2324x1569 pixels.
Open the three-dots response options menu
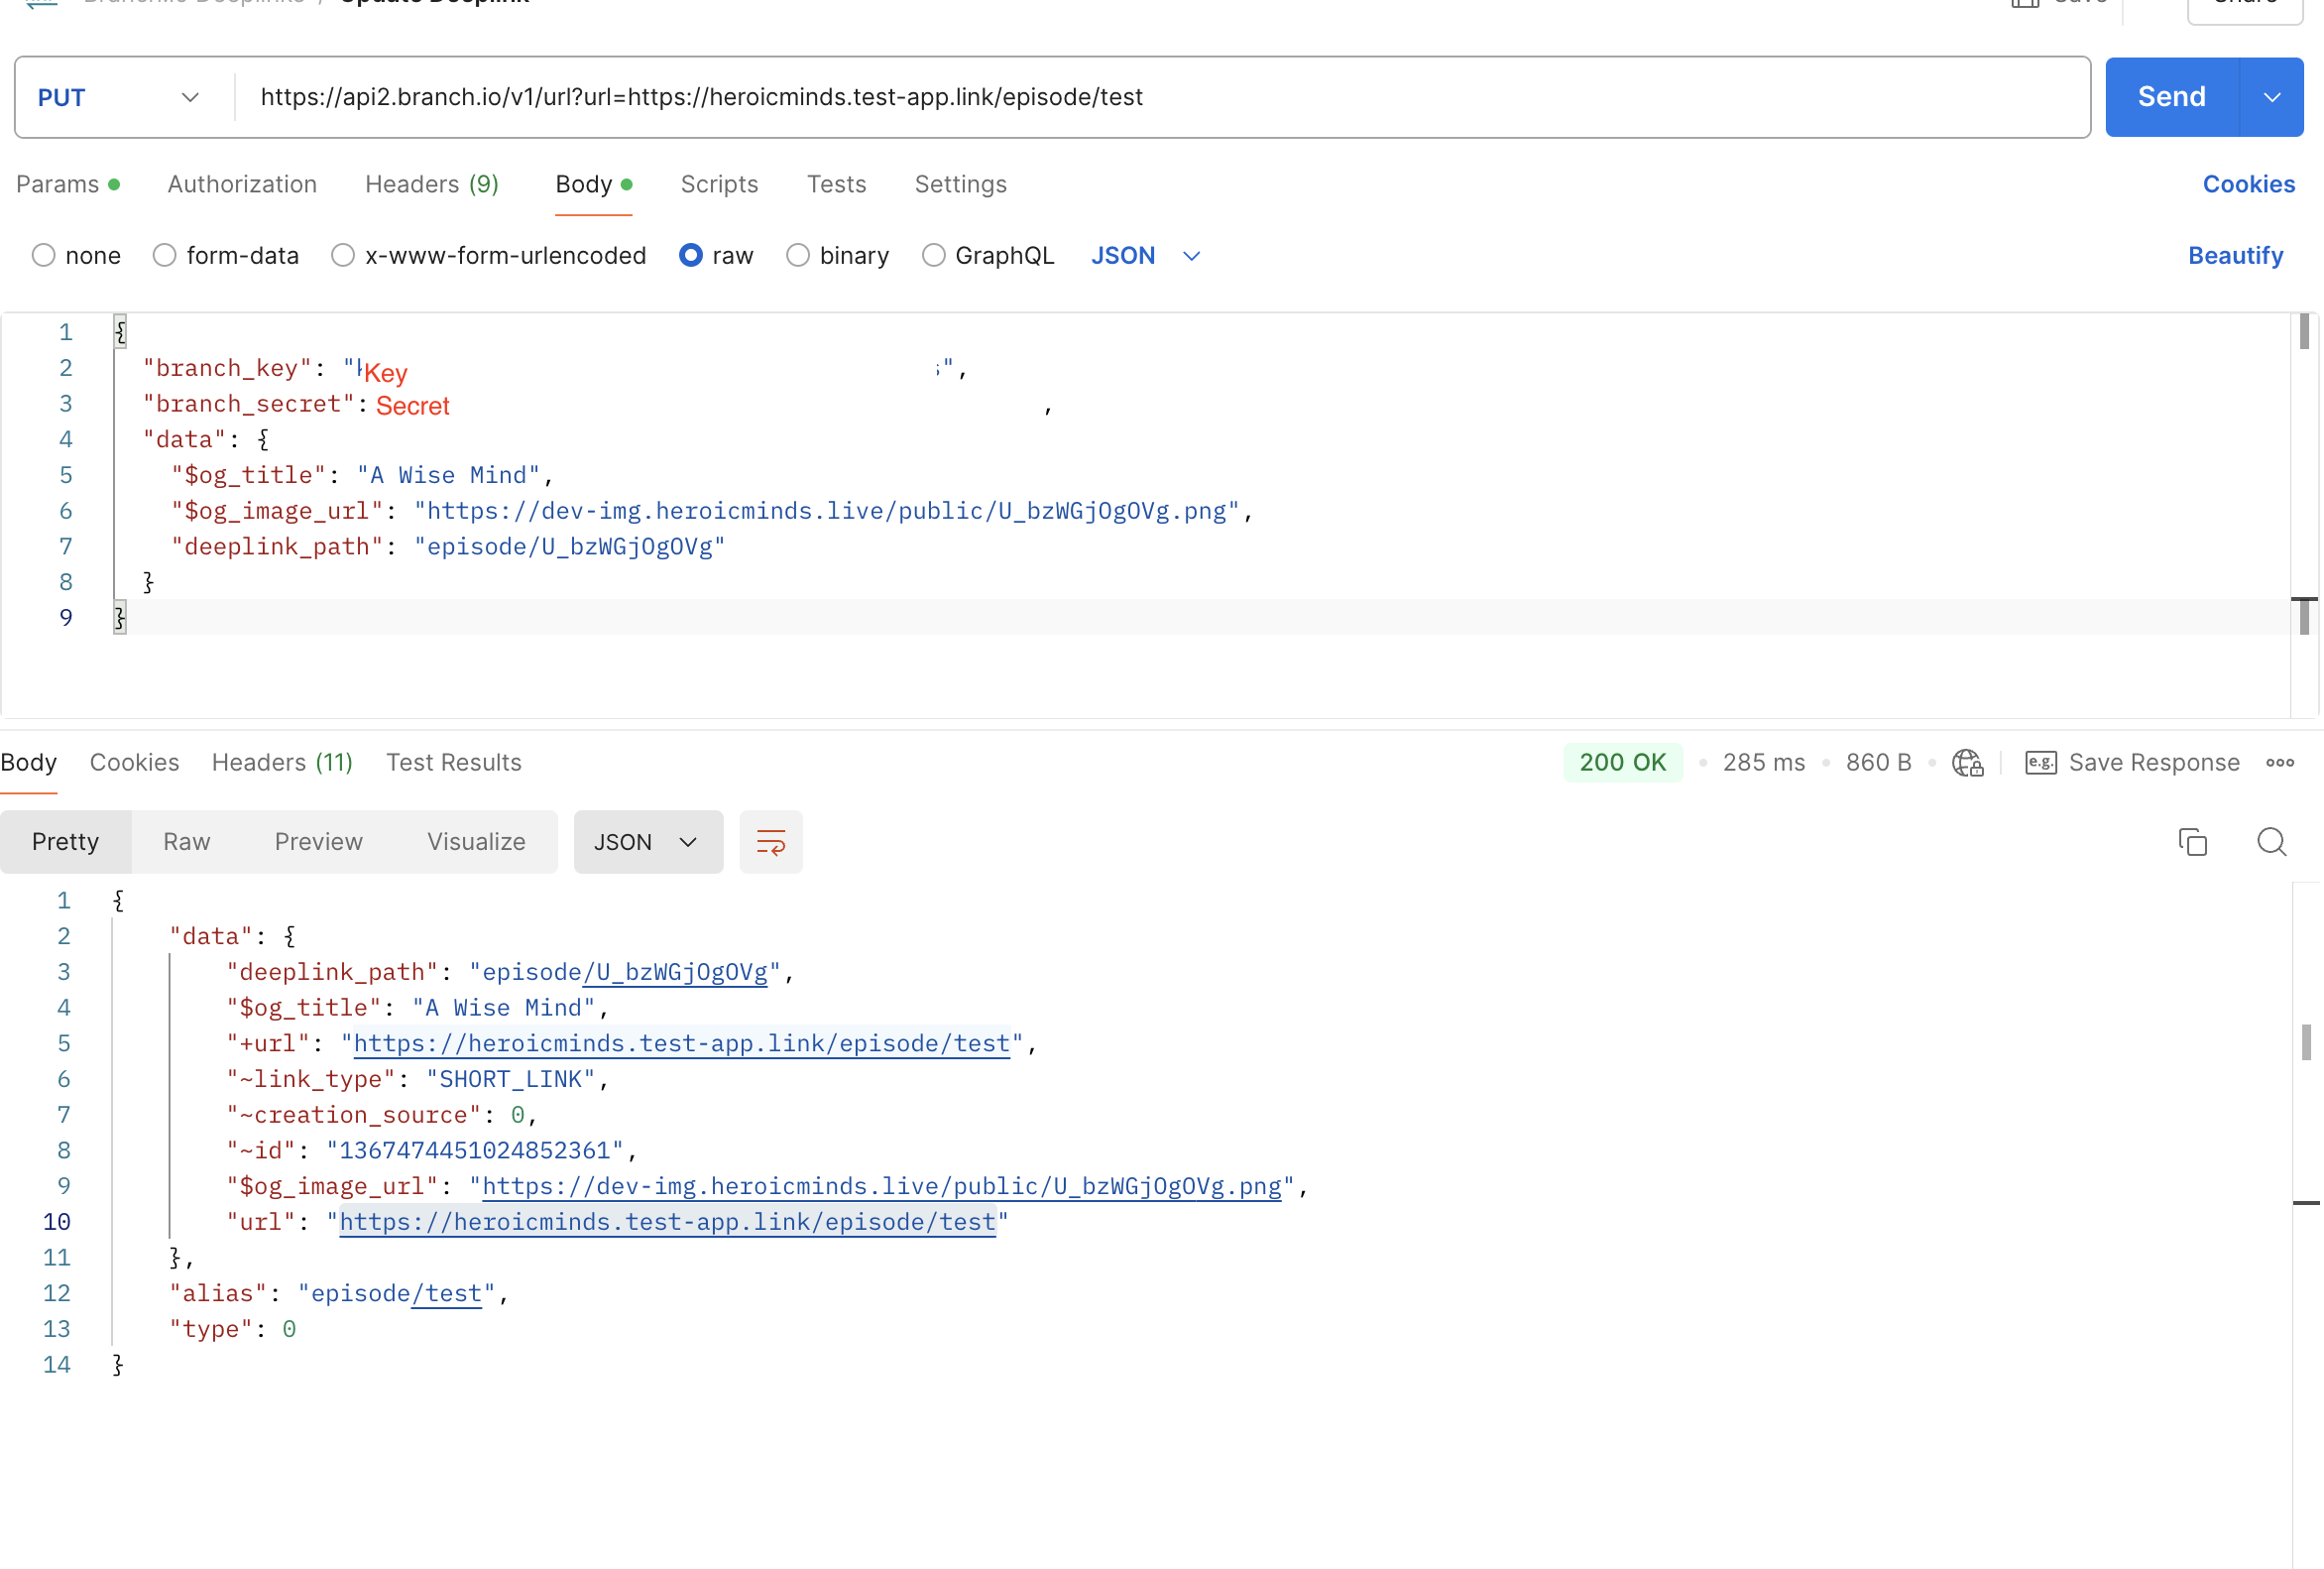click(x=2279, y=763)
